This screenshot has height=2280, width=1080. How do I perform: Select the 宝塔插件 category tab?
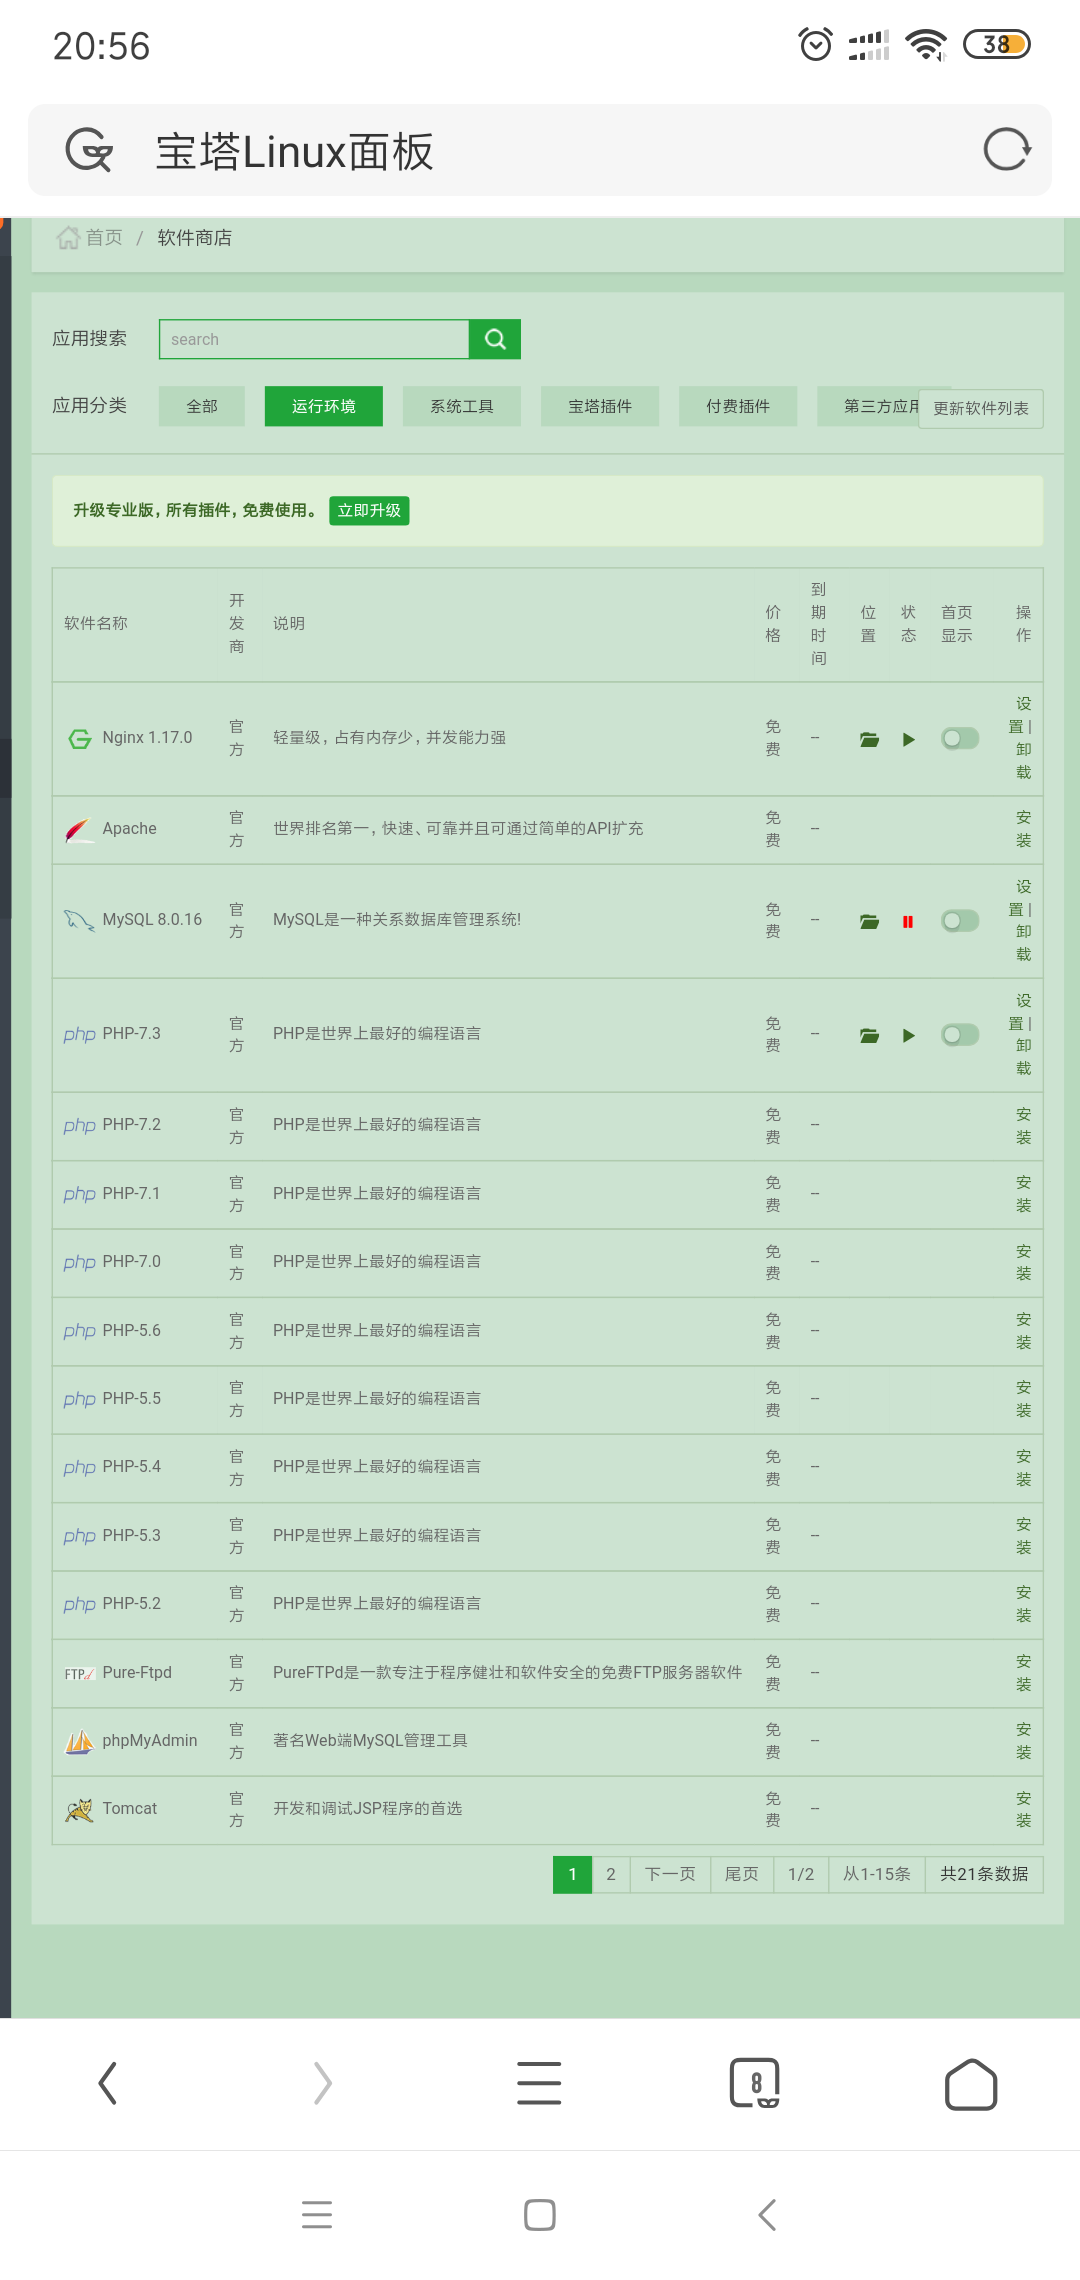600,406
